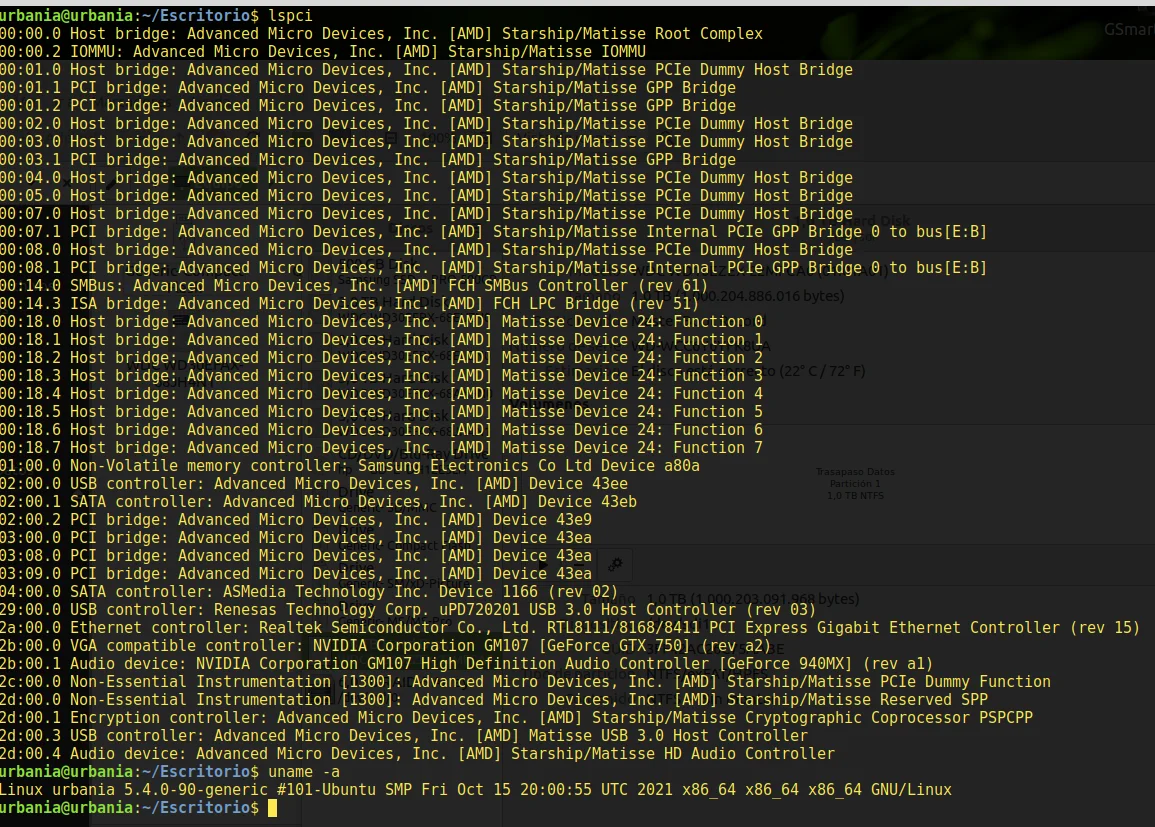
Task: Select the 2a:00.0 Realtek Ethernet controller line
Action: coord(570,629)
